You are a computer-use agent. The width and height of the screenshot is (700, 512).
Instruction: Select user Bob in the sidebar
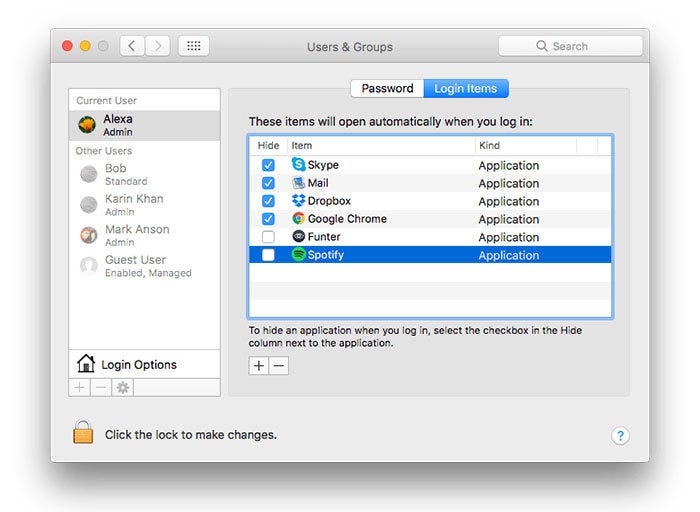[144, 174]
